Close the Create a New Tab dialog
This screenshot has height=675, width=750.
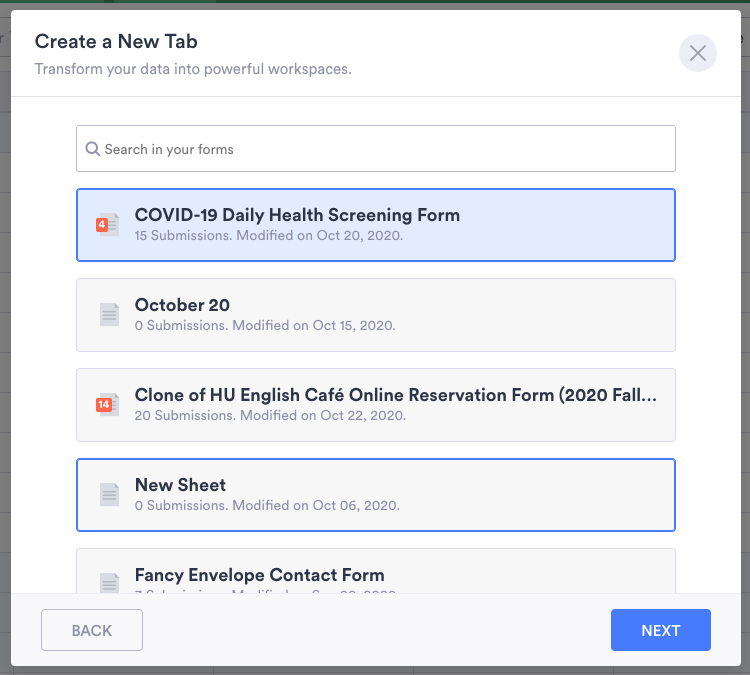(x=697, y=53)
